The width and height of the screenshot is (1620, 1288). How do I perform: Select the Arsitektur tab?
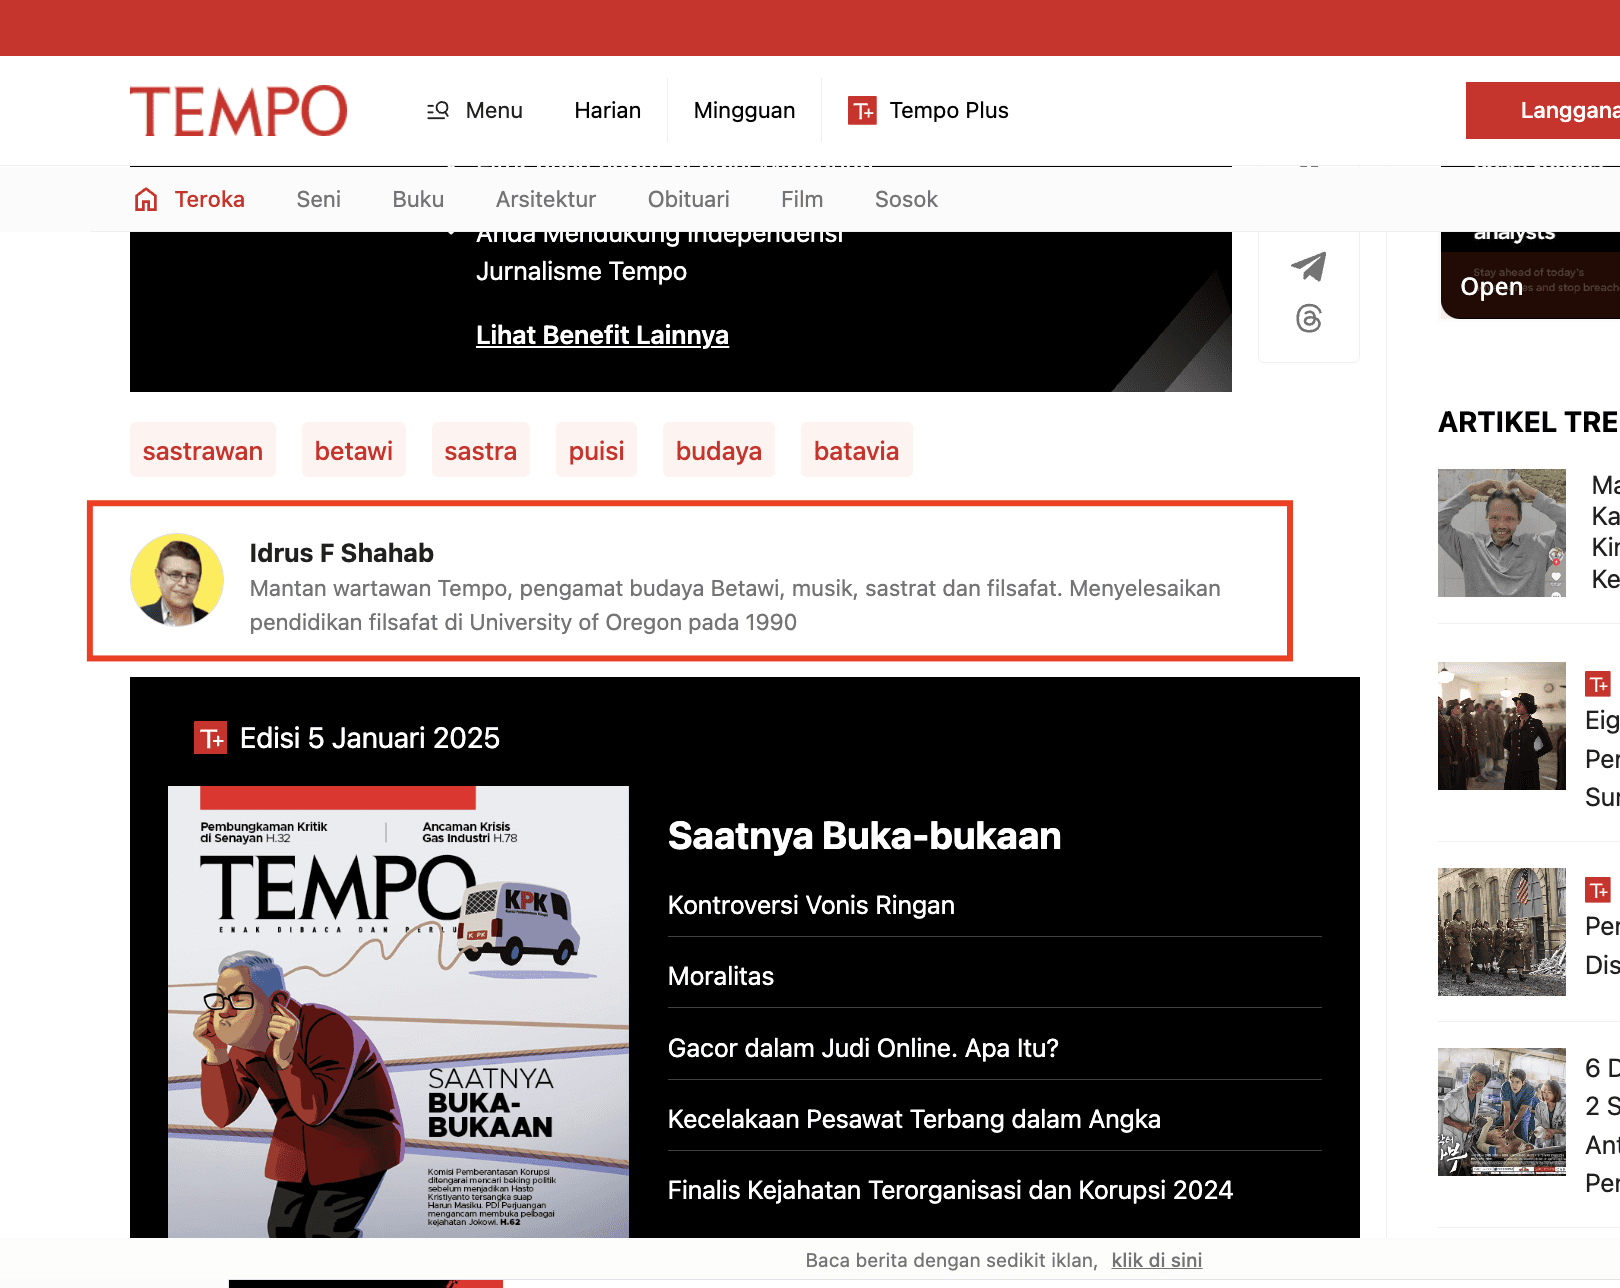coord(546,199)
